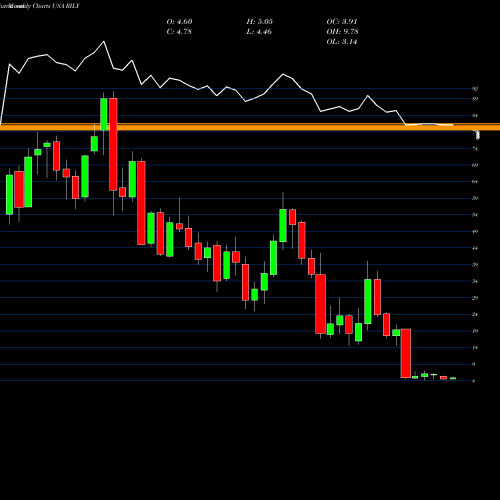The width and height of the screenshot is (500, 500).
Task: Click the open price value O: 4.60
Action: [x=179, y=22]
